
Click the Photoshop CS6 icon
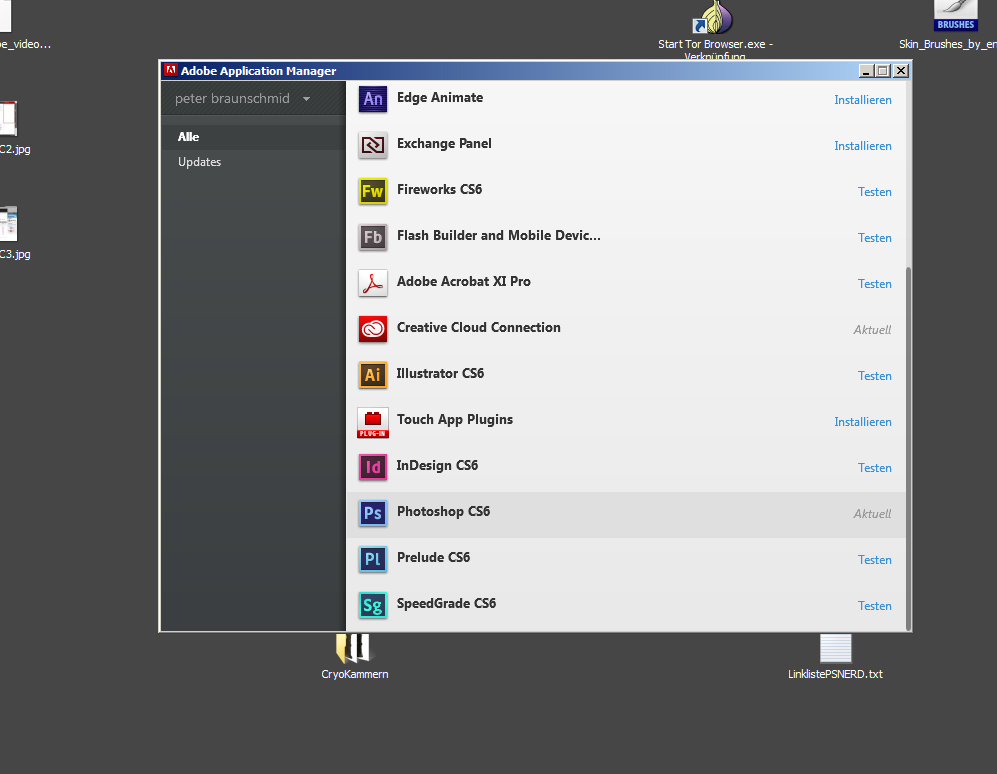coord(373,513)
